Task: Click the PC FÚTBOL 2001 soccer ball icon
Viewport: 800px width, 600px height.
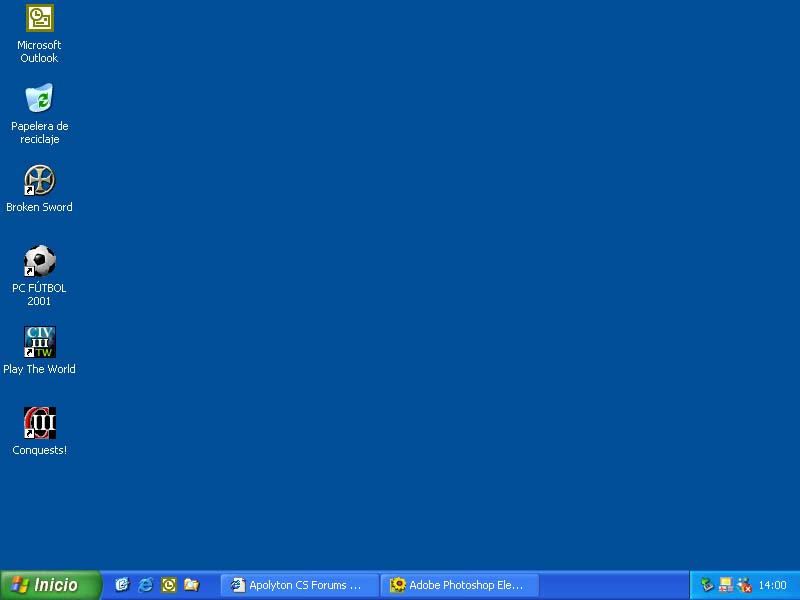Action: click(x=39, y=261)
